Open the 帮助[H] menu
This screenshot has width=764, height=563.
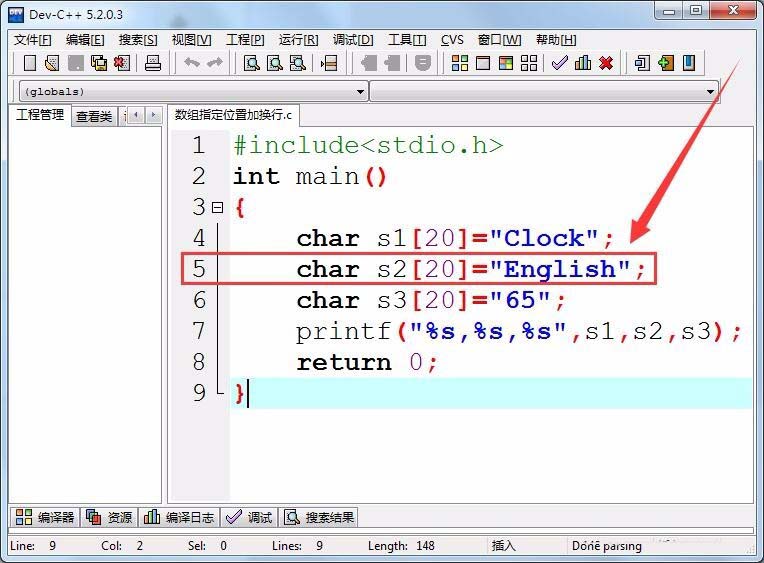click(x=556, y=39)
